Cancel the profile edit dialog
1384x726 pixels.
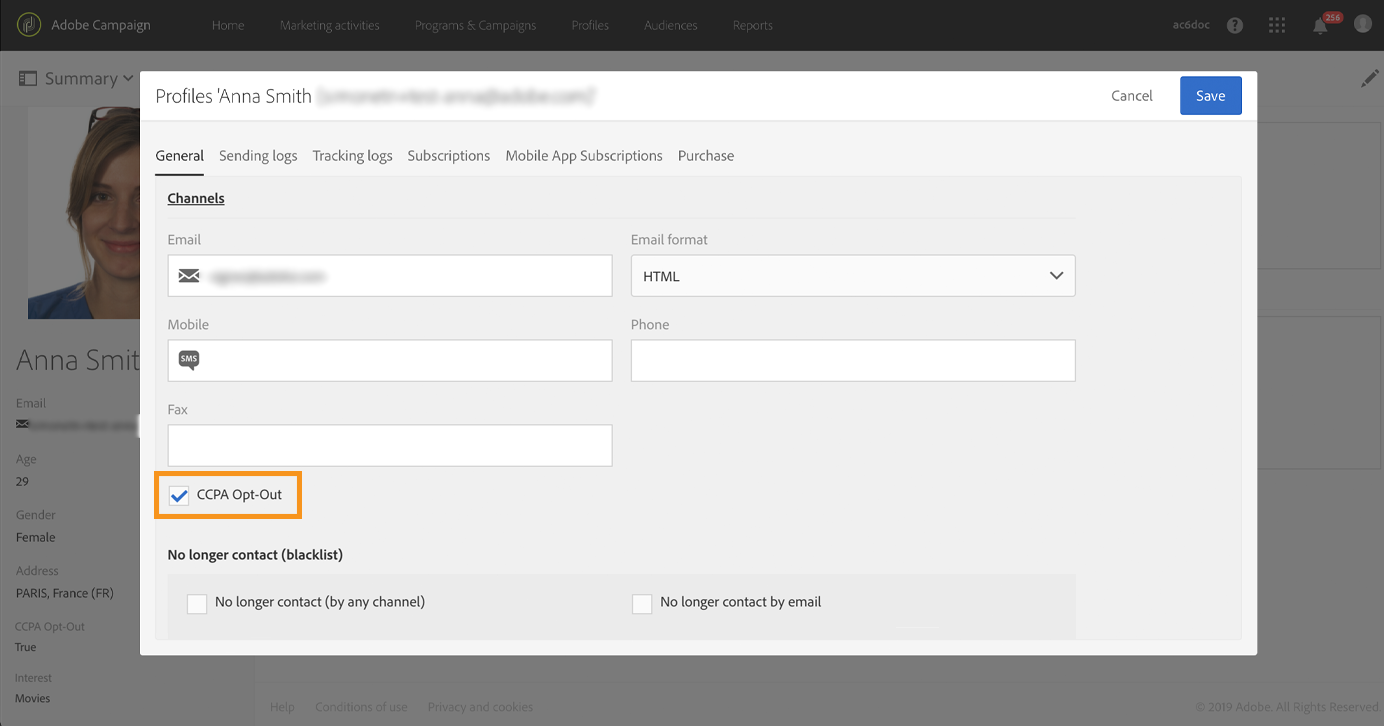(x=1132, y=96)
